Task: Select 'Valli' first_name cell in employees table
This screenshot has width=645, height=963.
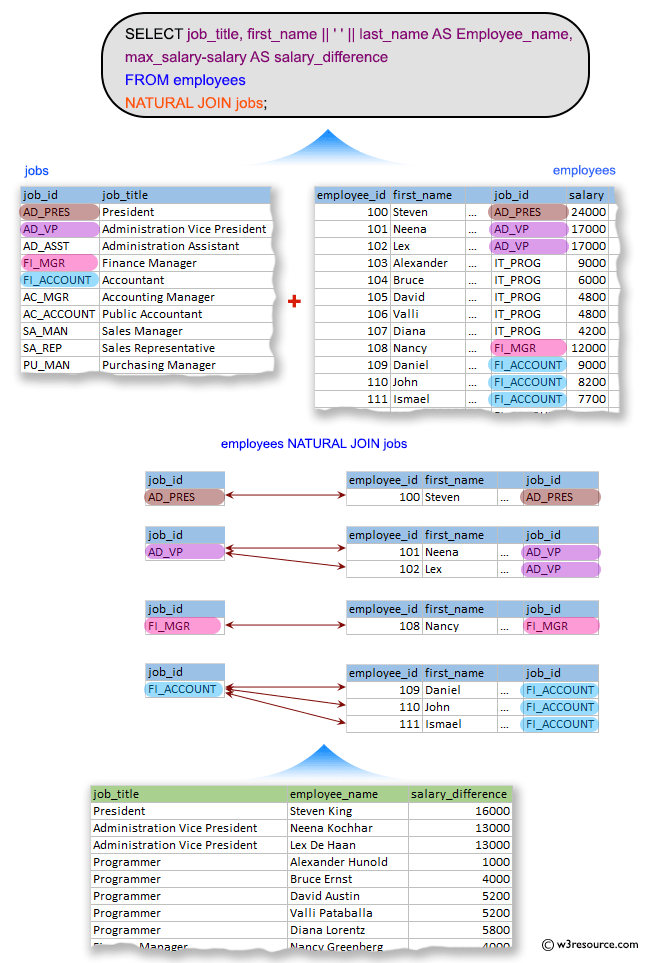Action: [428, 314]
